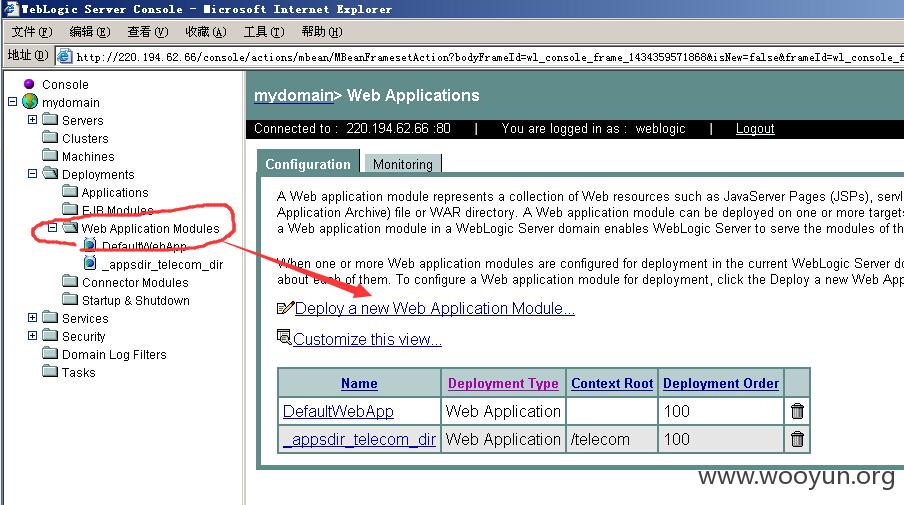Click the Web Application Modules folder icon
Viewport: 904px width, 505px height.
click(x=70, y=227)
